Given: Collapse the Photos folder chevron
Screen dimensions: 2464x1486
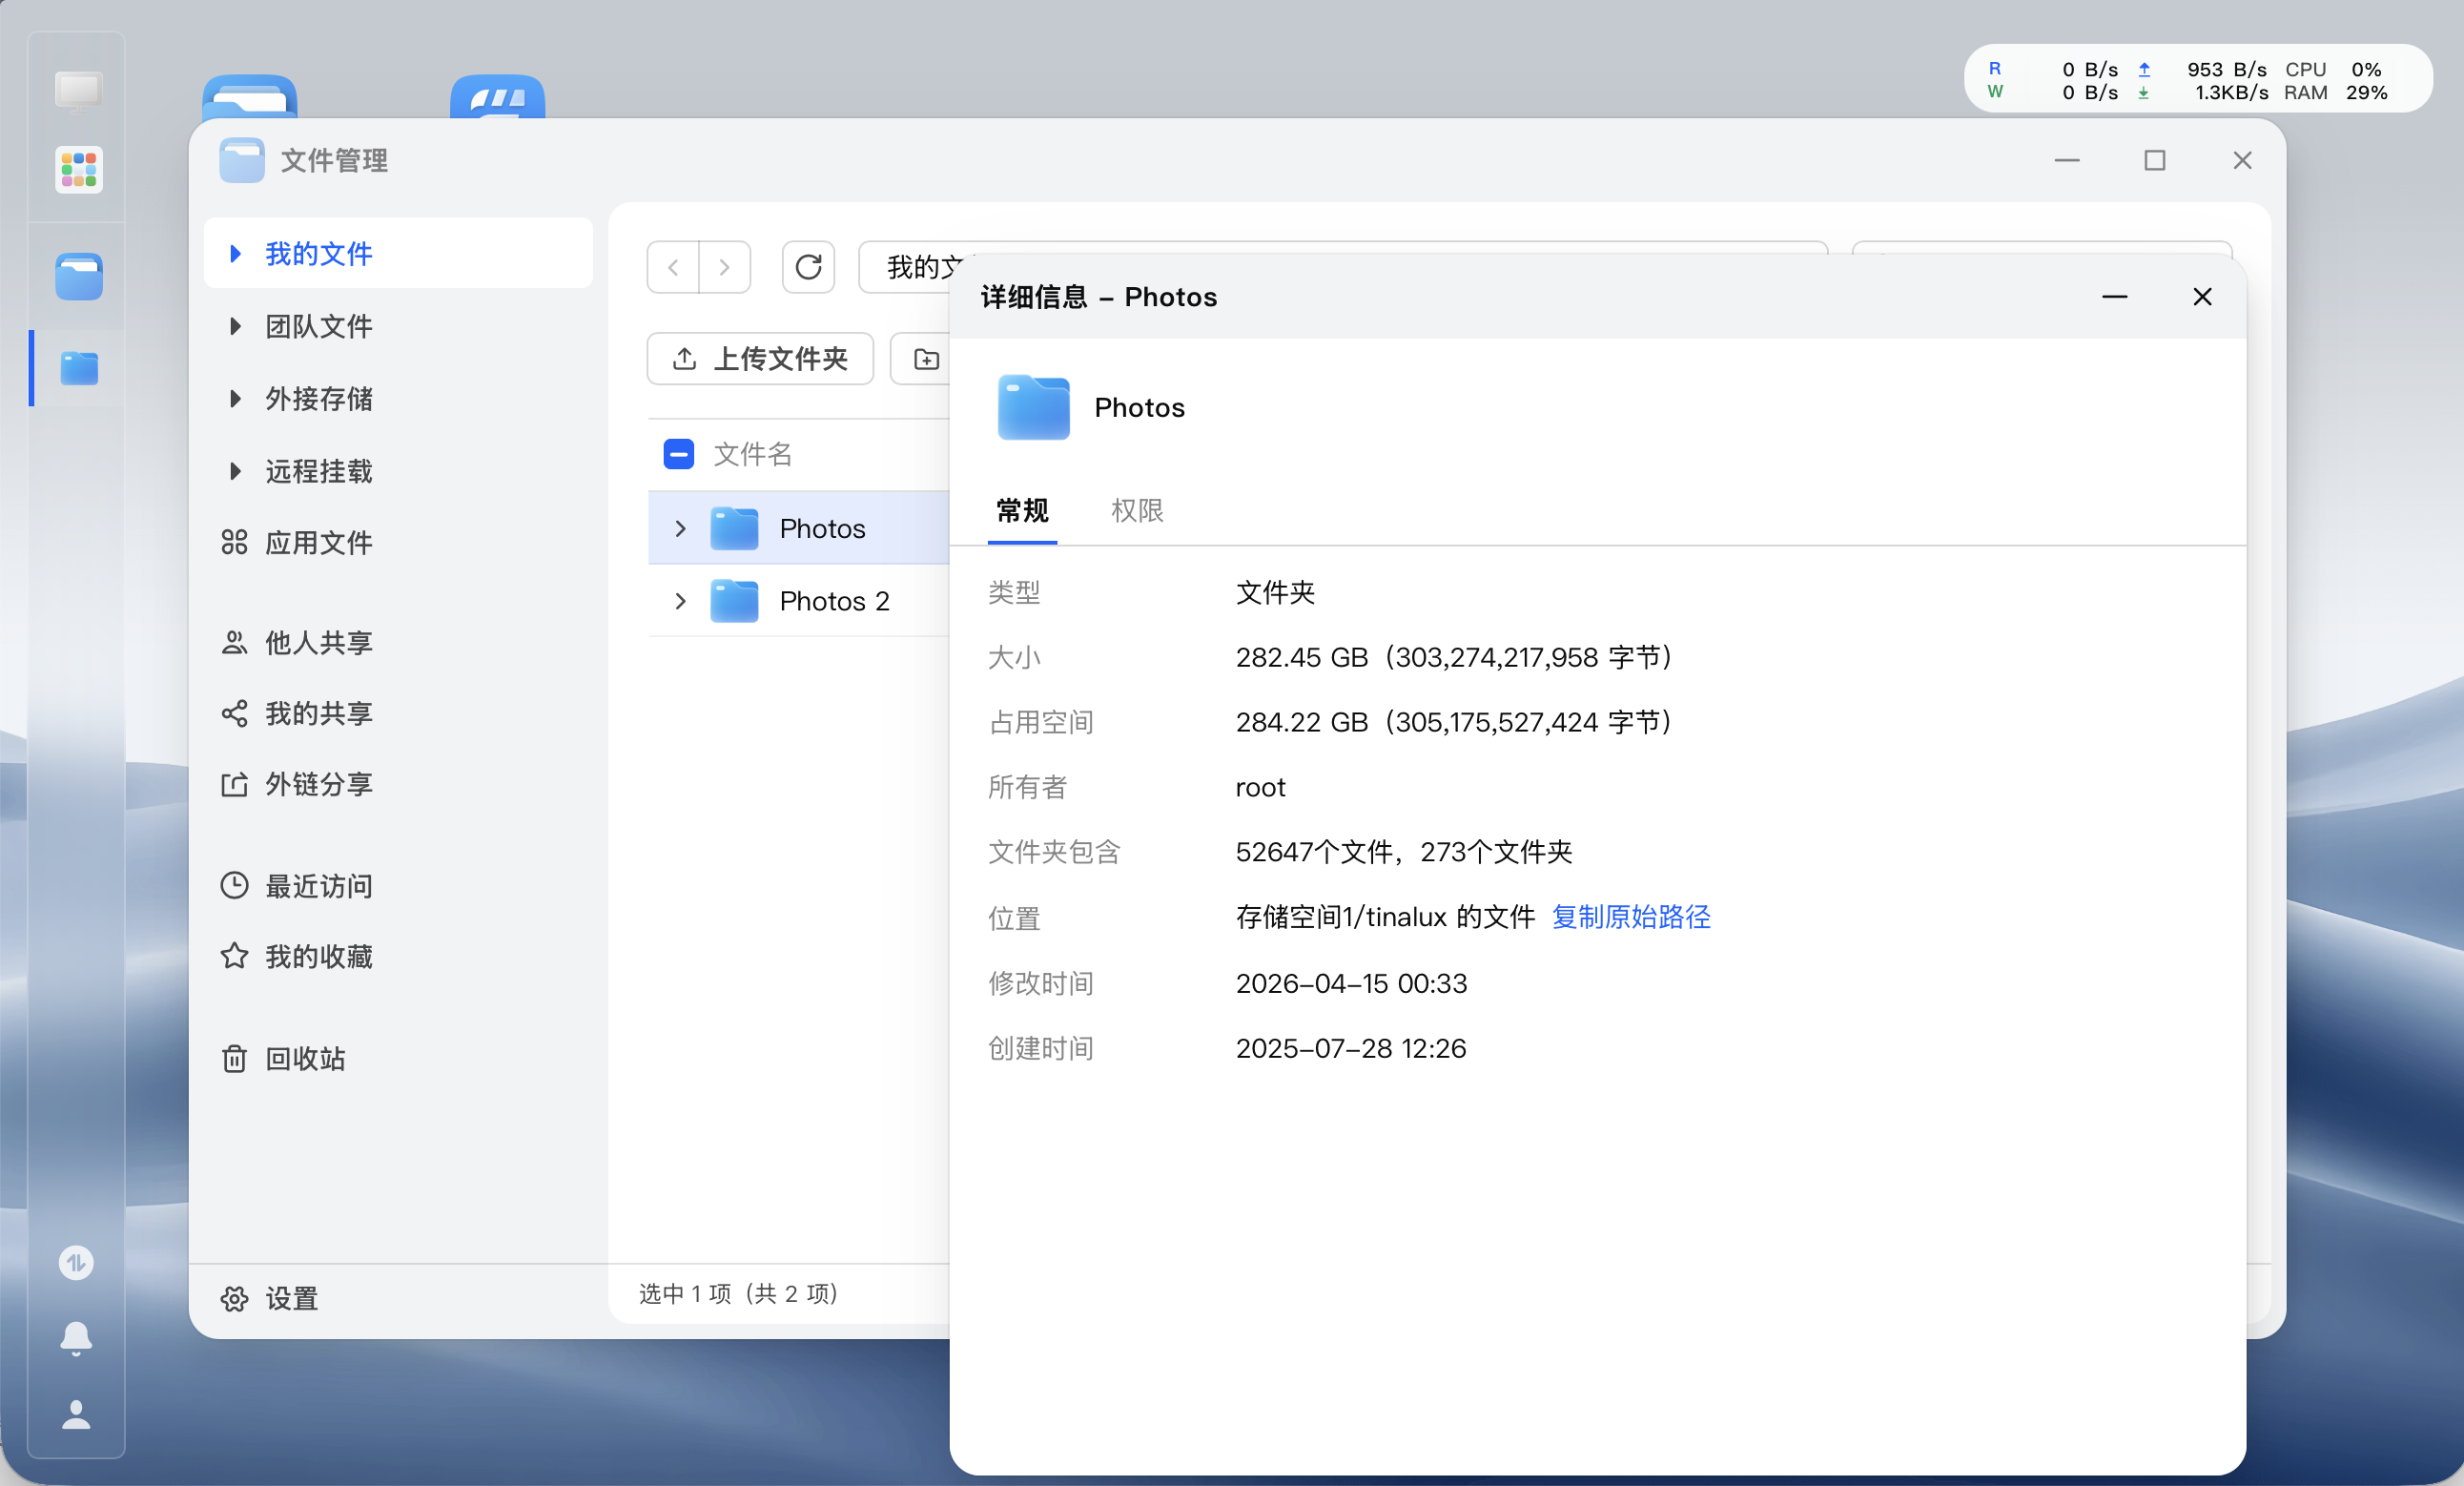Looking at the screenshot, I should (681, 528).
